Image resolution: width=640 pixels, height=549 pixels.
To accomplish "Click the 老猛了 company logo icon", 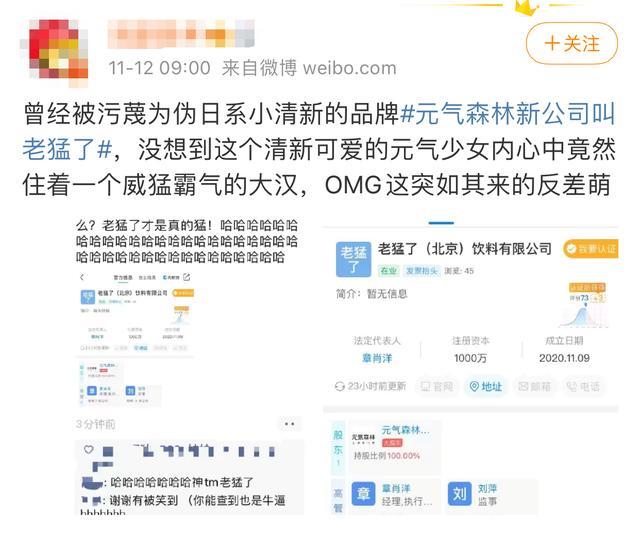I will pos(353,260).
